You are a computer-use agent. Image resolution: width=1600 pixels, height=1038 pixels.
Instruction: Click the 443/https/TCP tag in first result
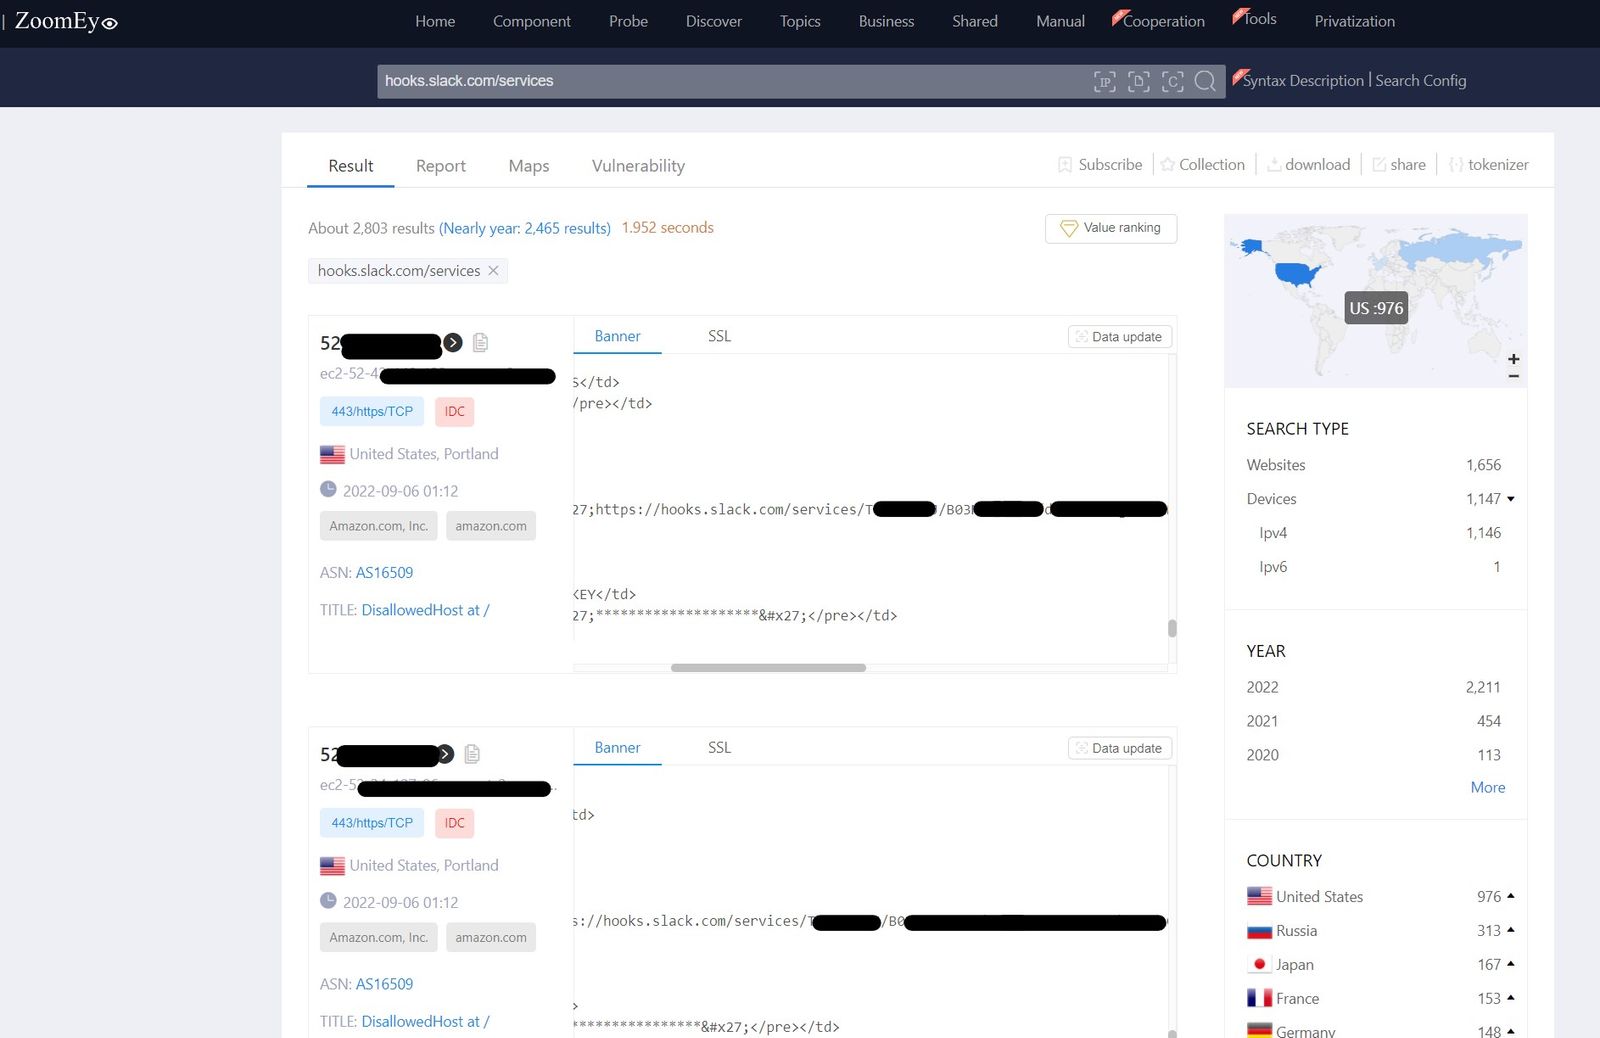pos(372,412)
